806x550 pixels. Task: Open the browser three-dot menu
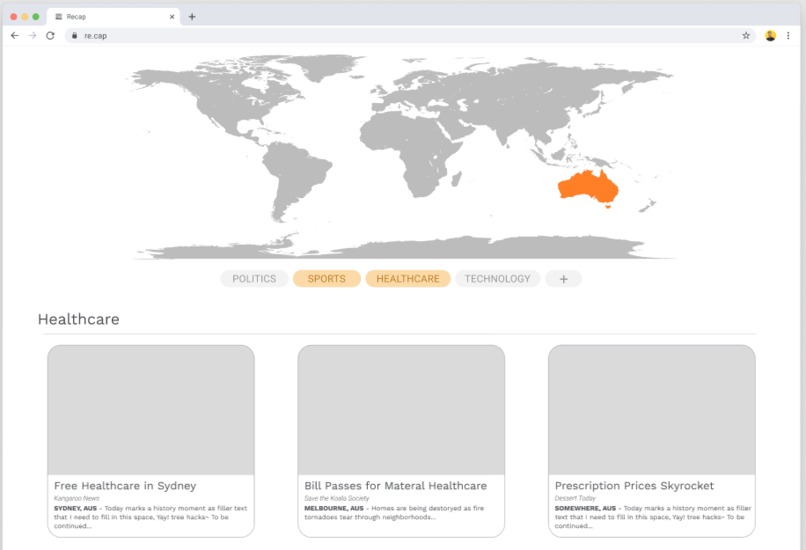(x=788, y=35)
